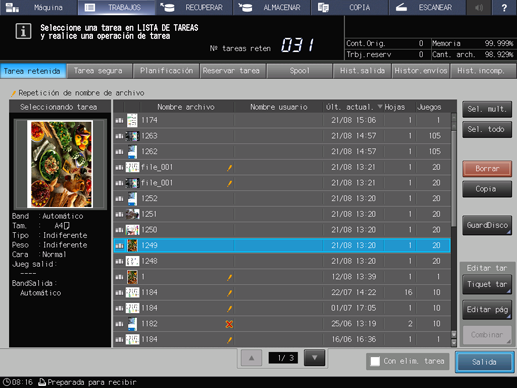Click the Sel. mult. button

click(x=487, y=109)
